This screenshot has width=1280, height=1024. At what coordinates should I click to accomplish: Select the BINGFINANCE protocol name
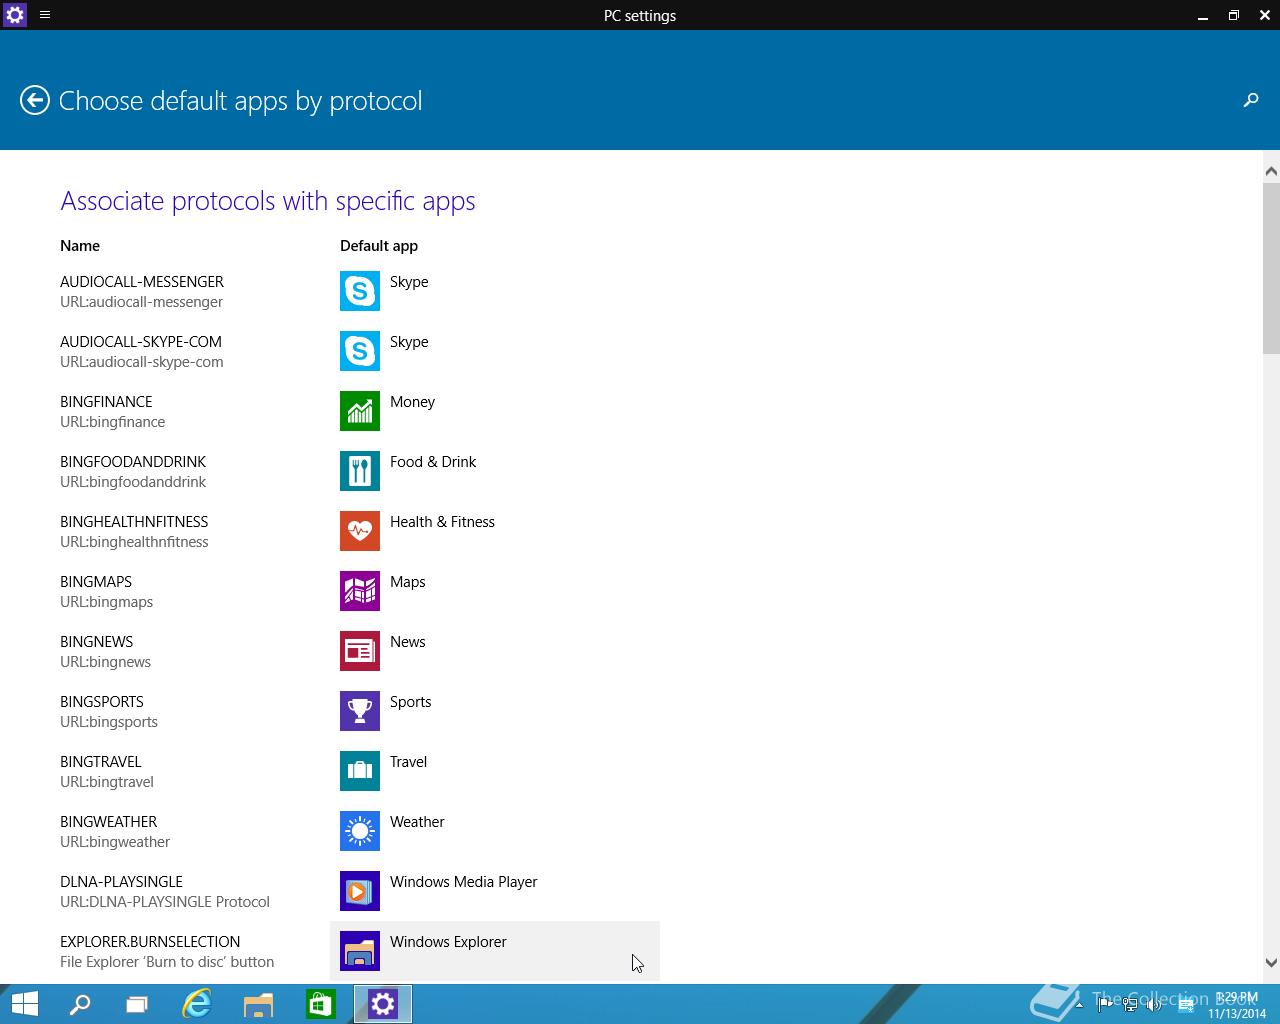pos(106,402)
